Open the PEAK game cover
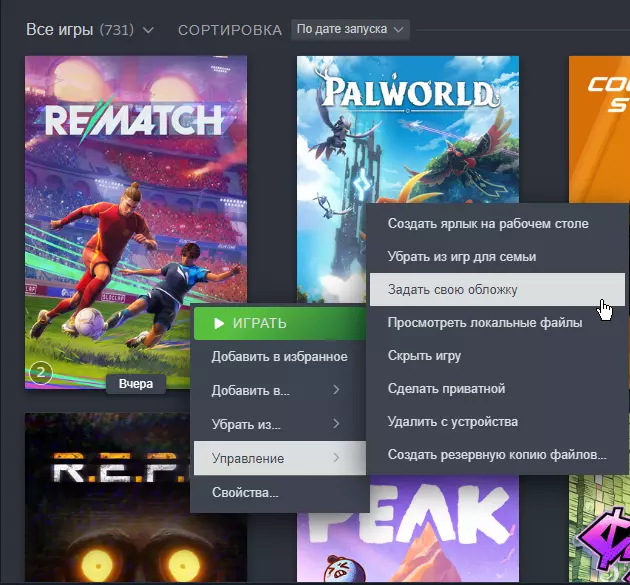 407,528
